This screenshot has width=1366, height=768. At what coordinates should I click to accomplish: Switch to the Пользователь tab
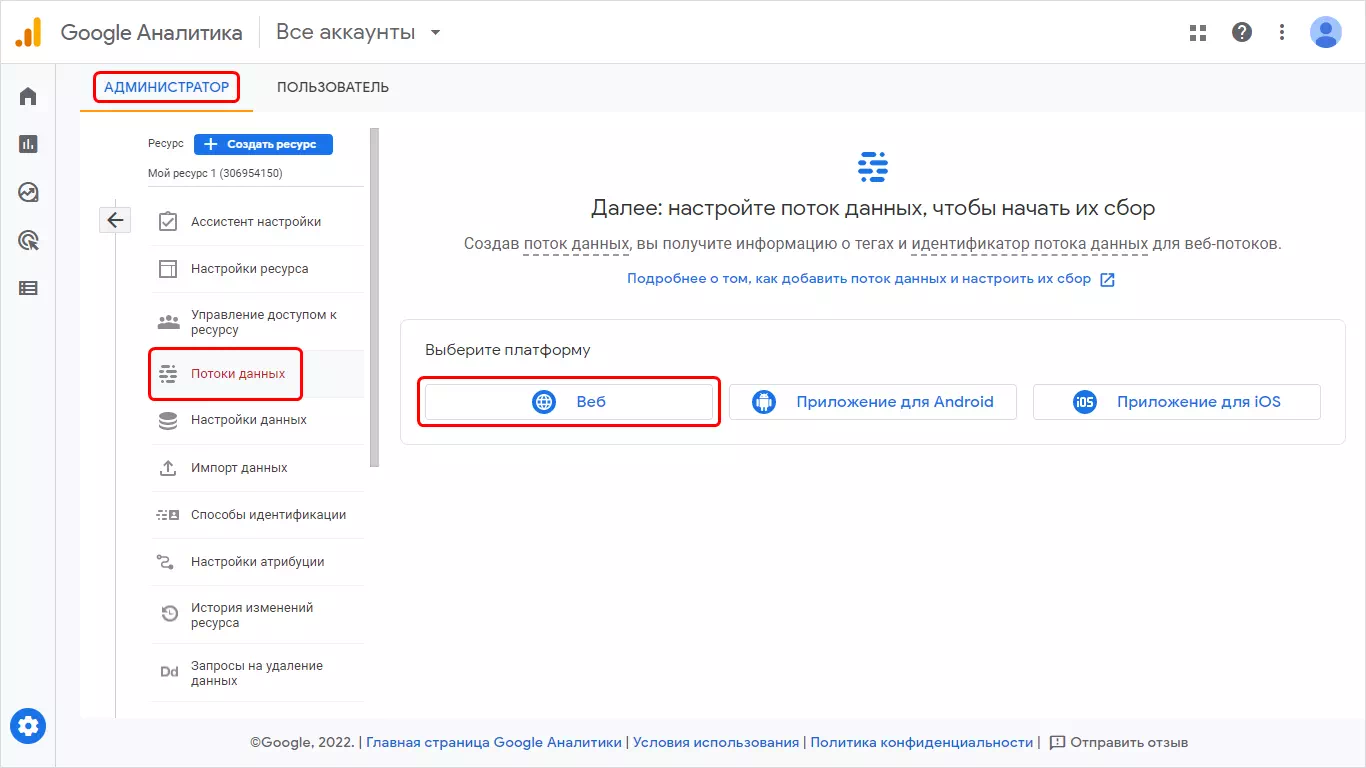[333, 87]
